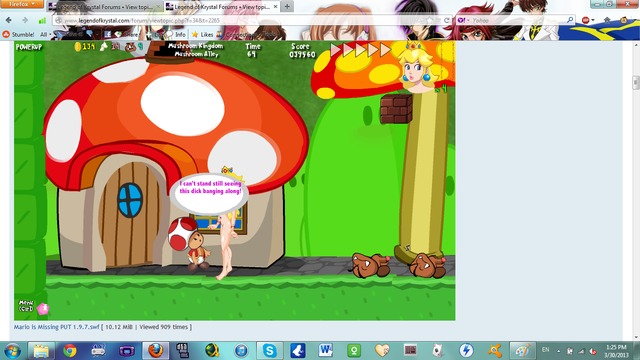The image size is (640, 360).
Task: Open the Yahoo search engine dropdown
Action: [464, 20]
